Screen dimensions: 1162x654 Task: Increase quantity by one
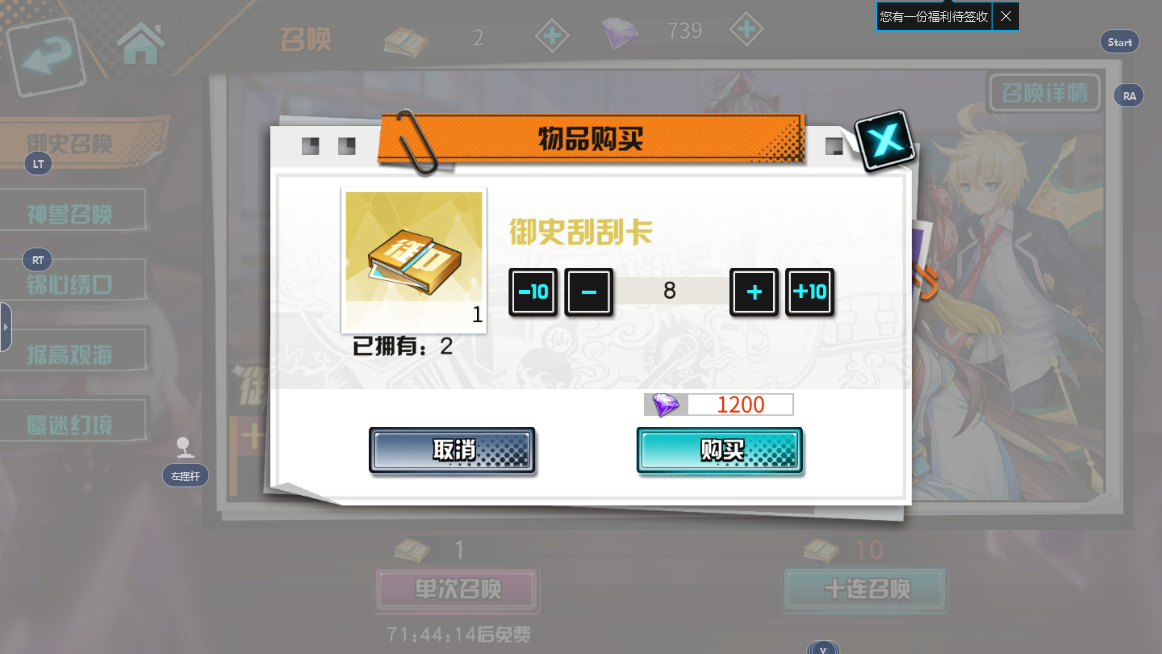tap(754, 292)
